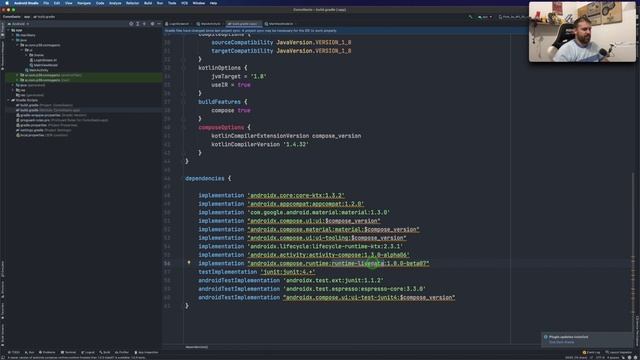Open the Layout Inspector tool window

click(x=618, y=352)
